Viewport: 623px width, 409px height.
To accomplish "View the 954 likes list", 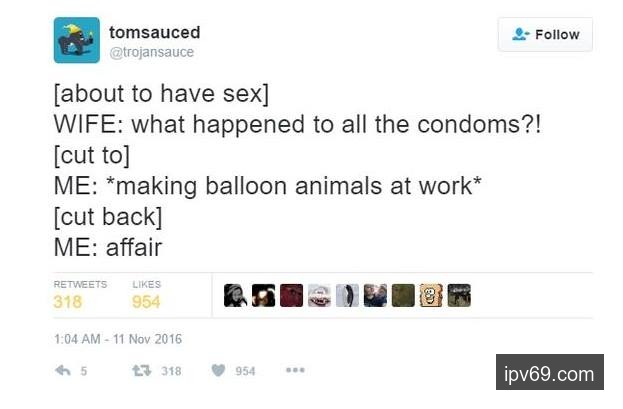I will click(x=146, y=301).
